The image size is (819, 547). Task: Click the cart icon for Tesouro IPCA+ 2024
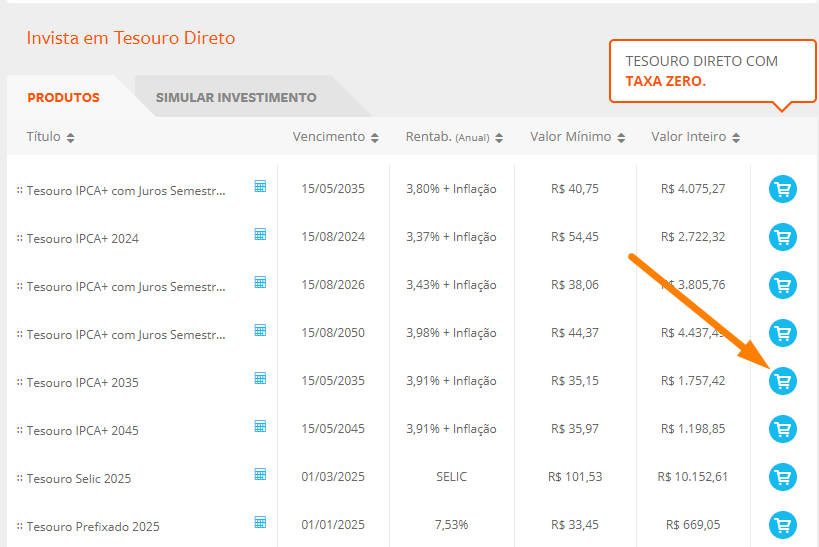point(782,237)
